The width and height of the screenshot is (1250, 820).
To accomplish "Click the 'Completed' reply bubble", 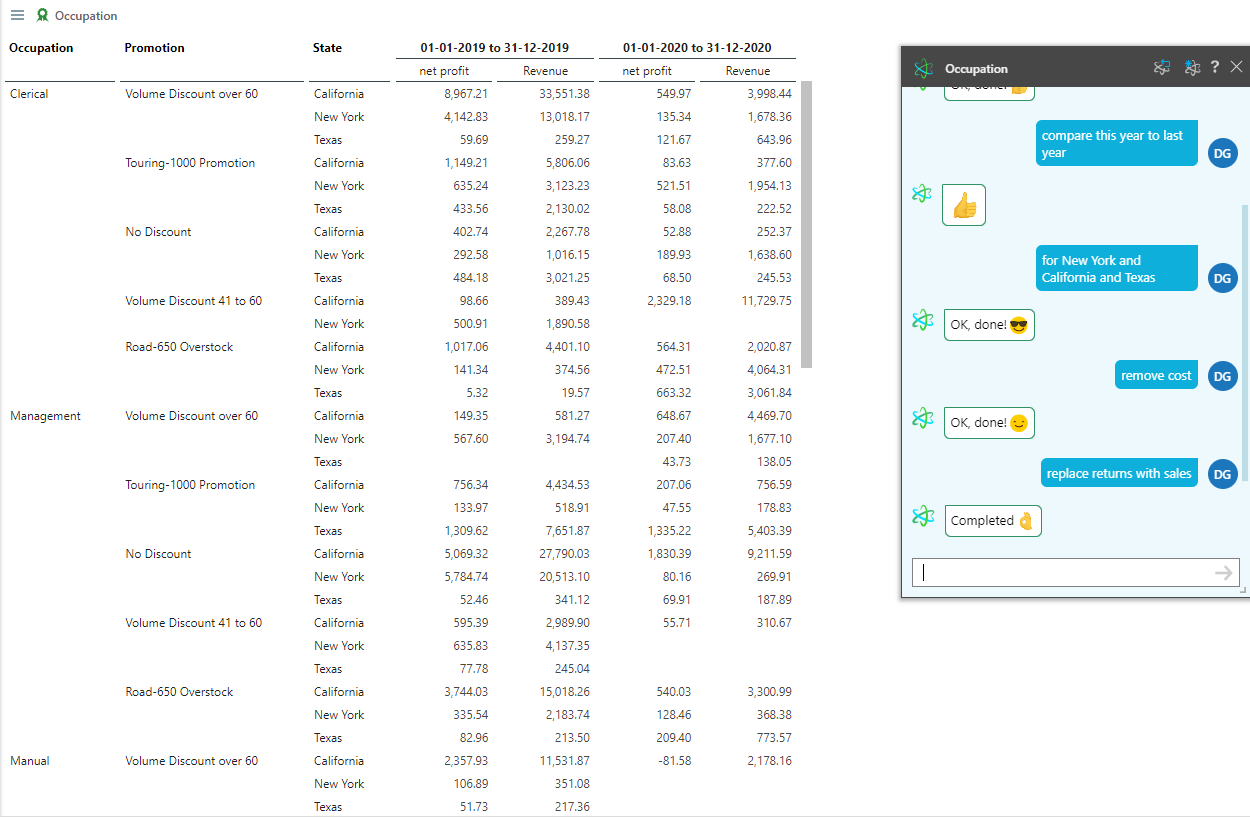I will coord(993,520).
